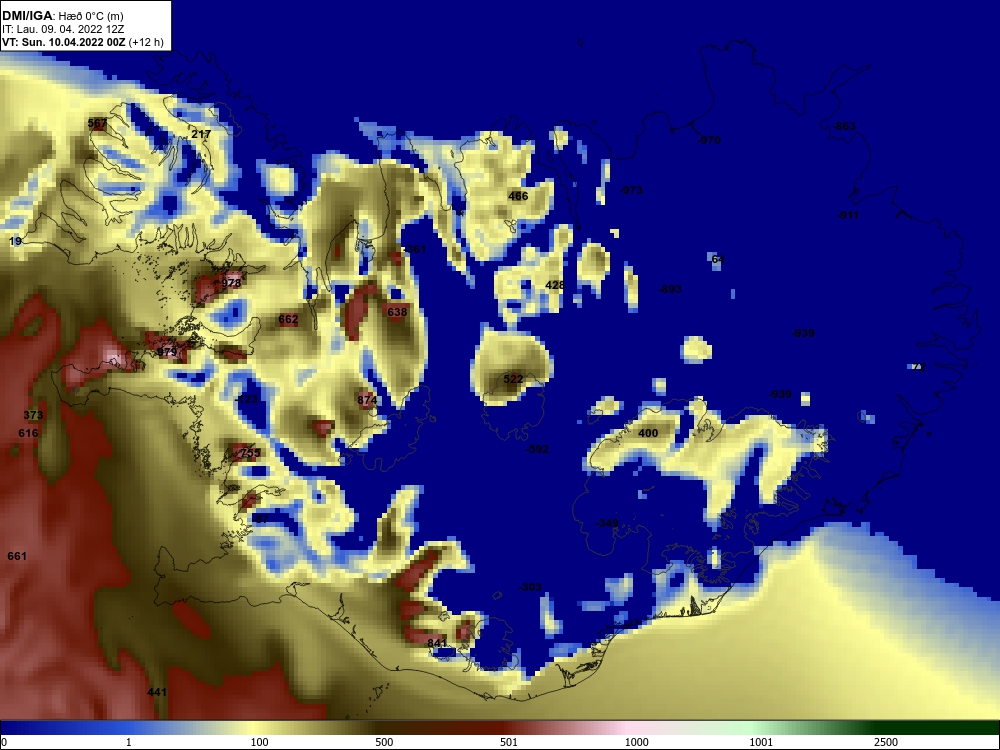Click the 100 tick on the color scale

pyautogui.click(x=260, y=742)
